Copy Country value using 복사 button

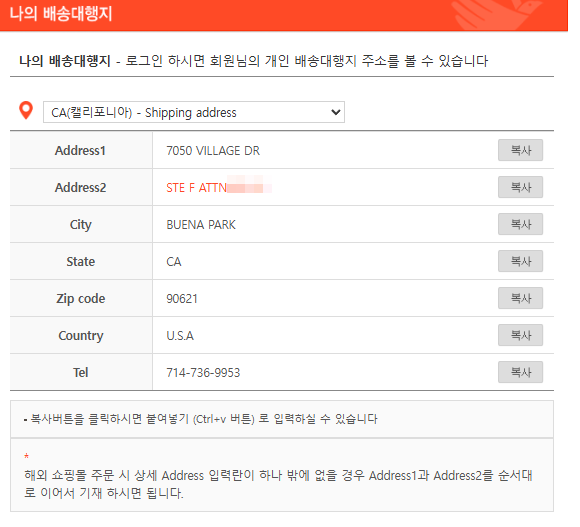pyautogui.click(x=520, y=335)
